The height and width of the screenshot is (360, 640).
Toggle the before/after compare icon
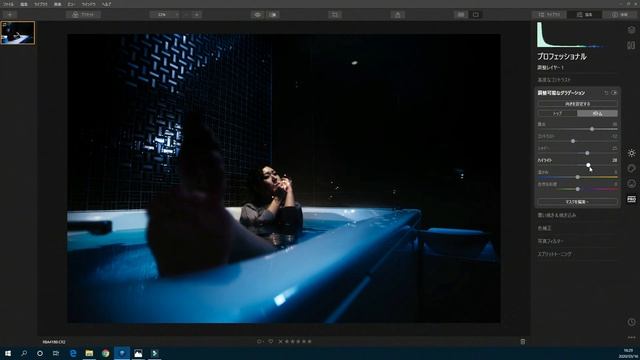273,14
